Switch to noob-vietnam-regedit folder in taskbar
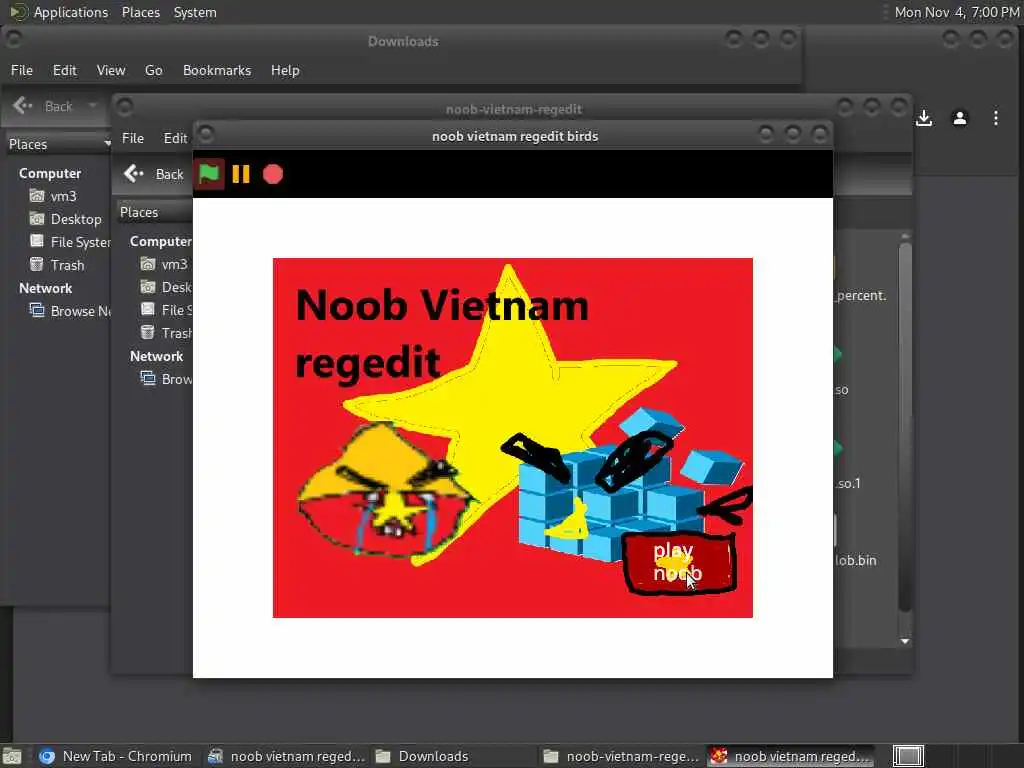Image resolution: width=1024 pixels, height=768 pixels. click(622, 756)
